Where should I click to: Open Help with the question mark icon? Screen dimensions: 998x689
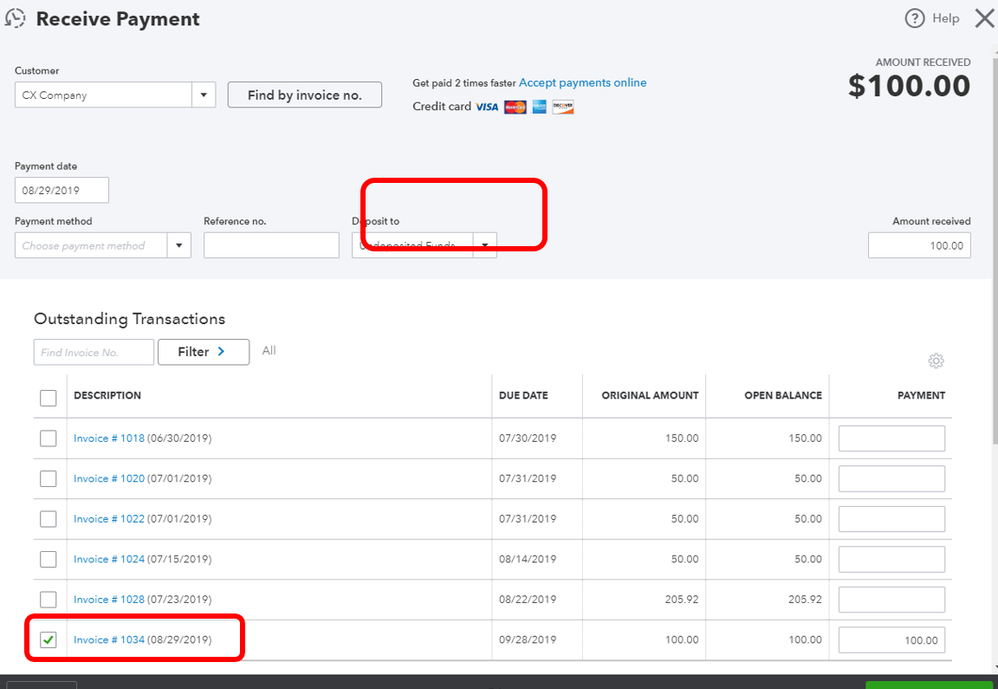[914, 18]
